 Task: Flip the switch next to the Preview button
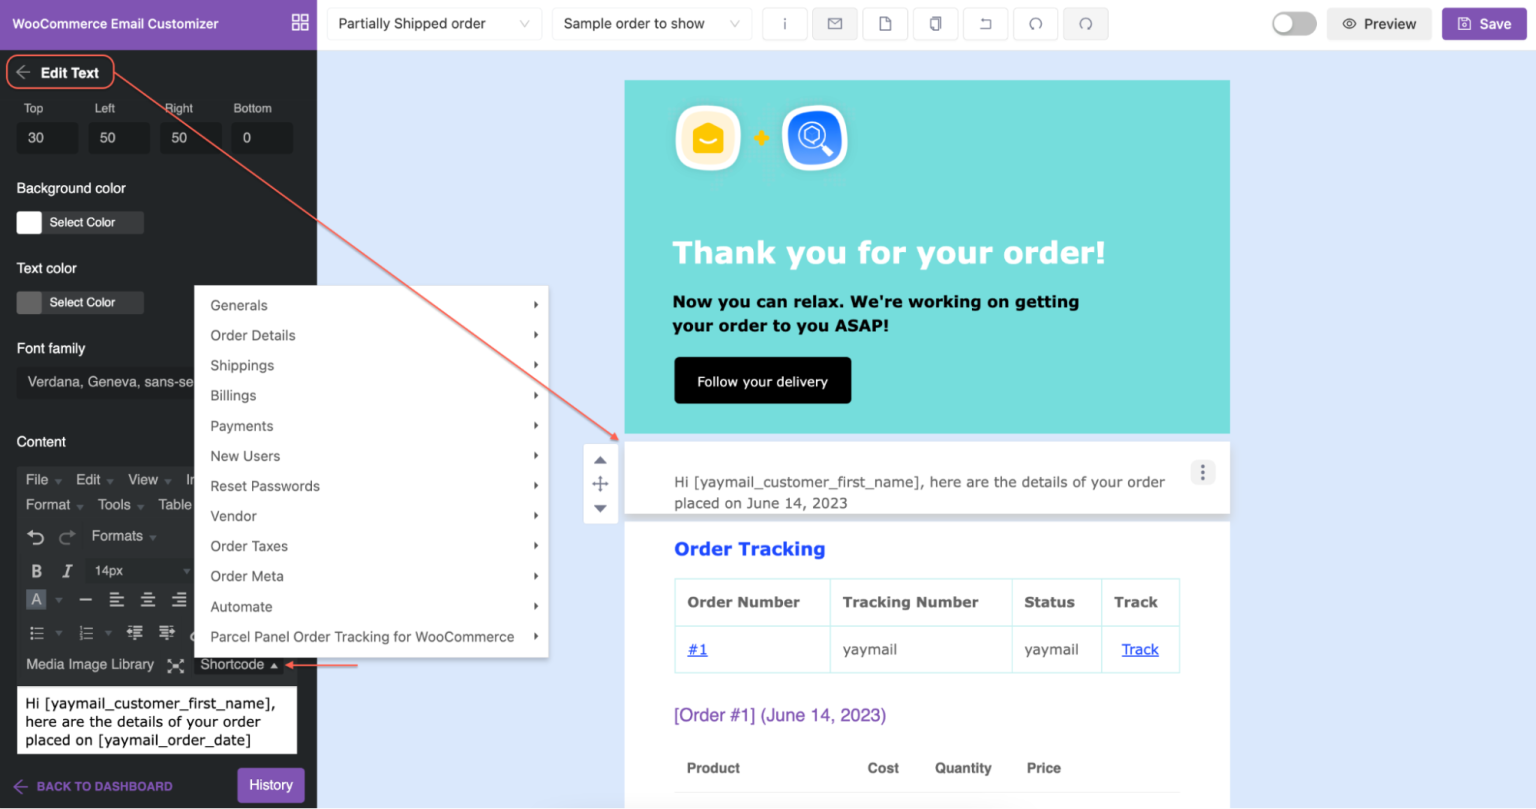click(1292, 23)
